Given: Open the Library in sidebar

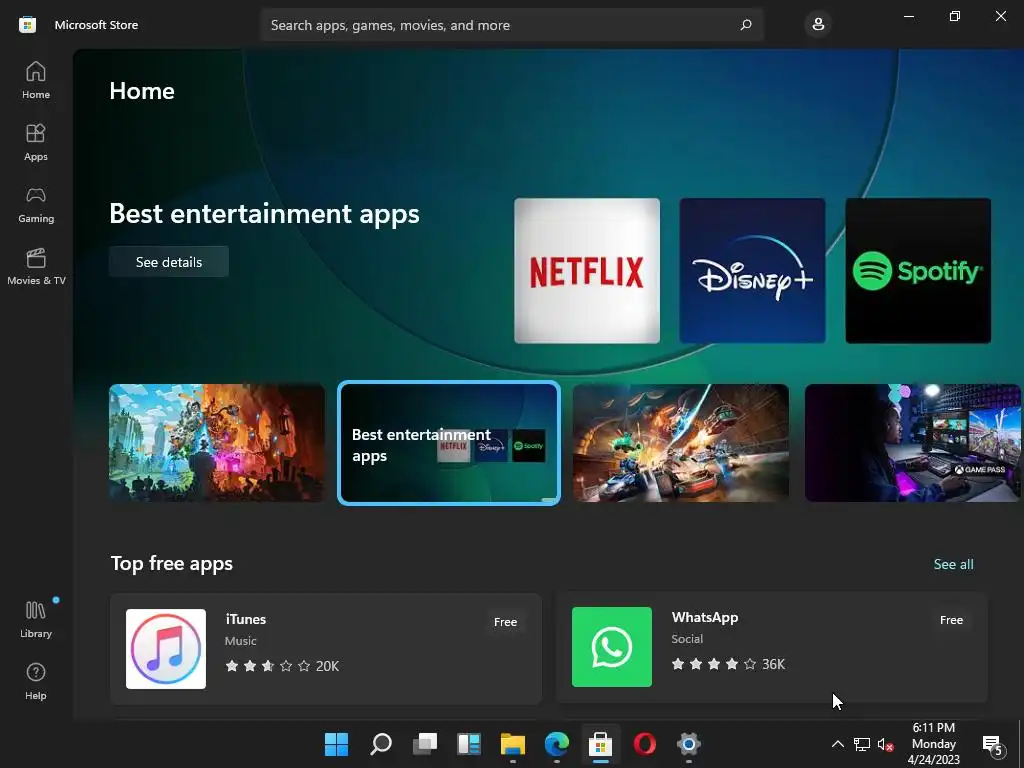Looking at the screenshot, I should tap(36, 620).
